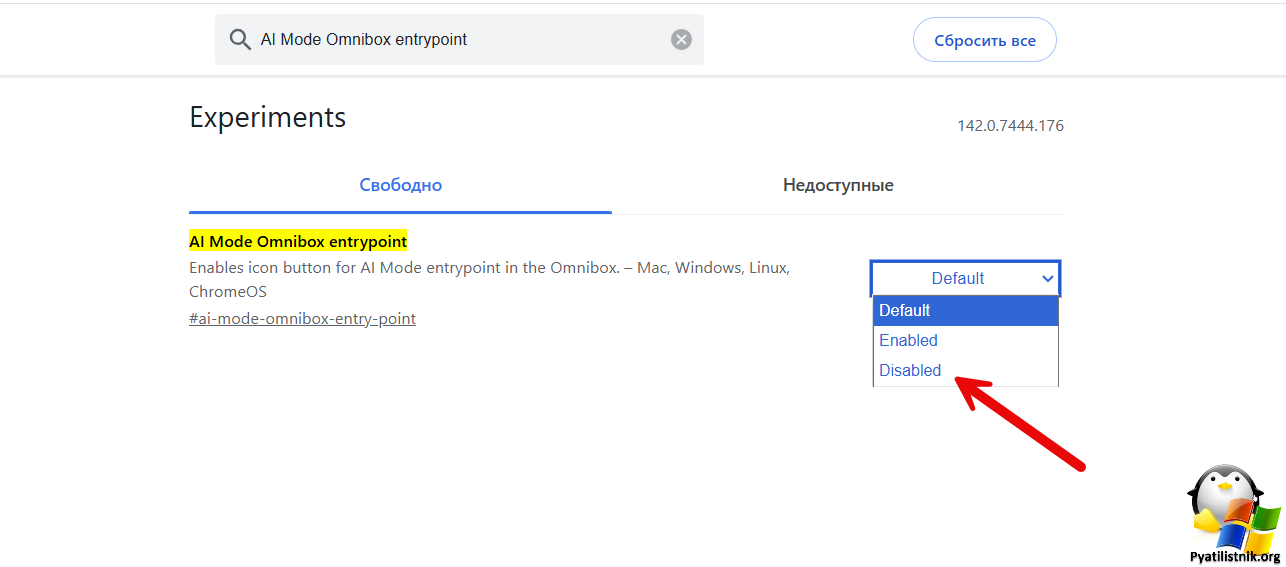Clear the flags search field
This screenshot has width=1286, height=567.
681,40
